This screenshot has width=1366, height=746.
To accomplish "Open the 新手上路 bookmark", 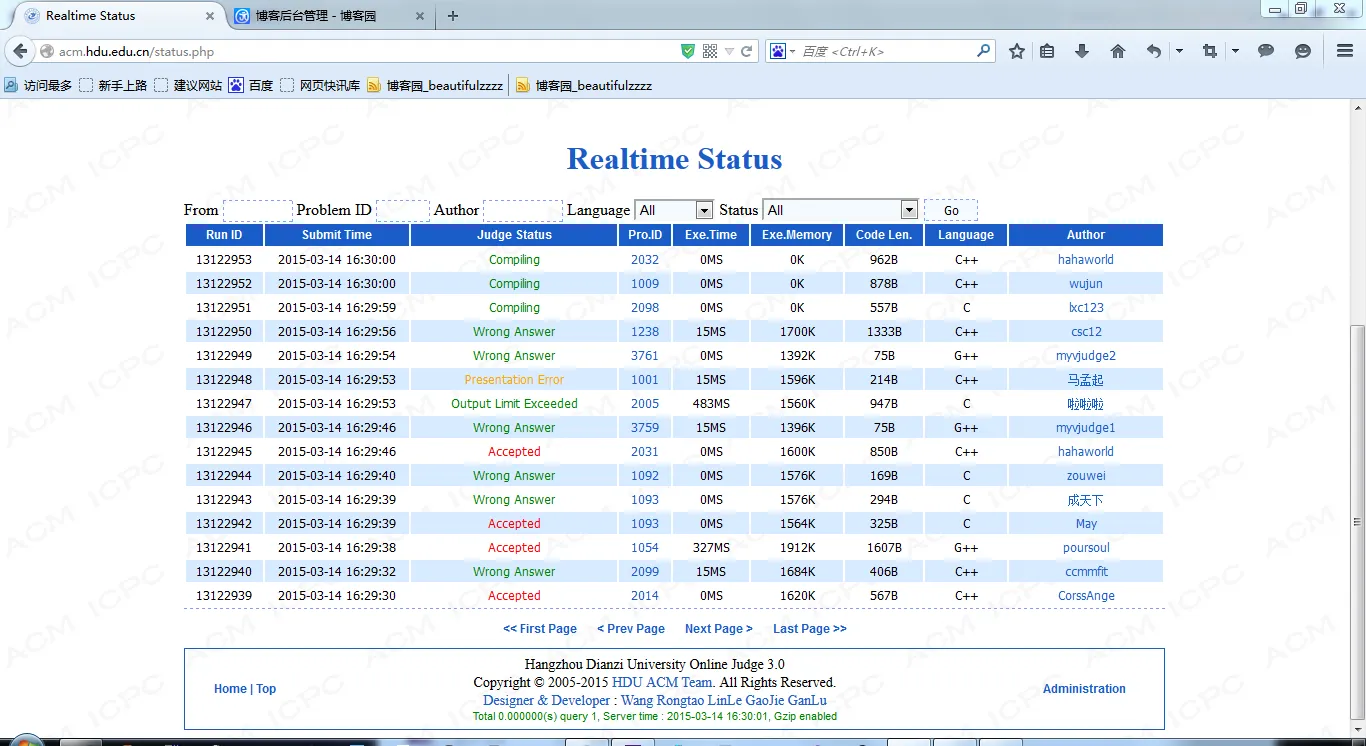I will tap(113, 86).
